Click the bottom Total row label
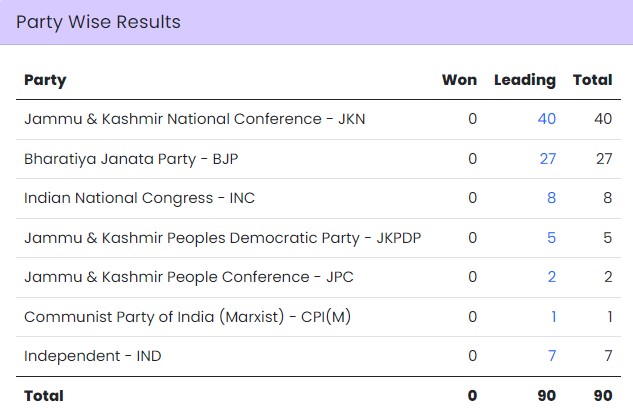The width and height of the screenshot is (633, 413). click(44, 396)
